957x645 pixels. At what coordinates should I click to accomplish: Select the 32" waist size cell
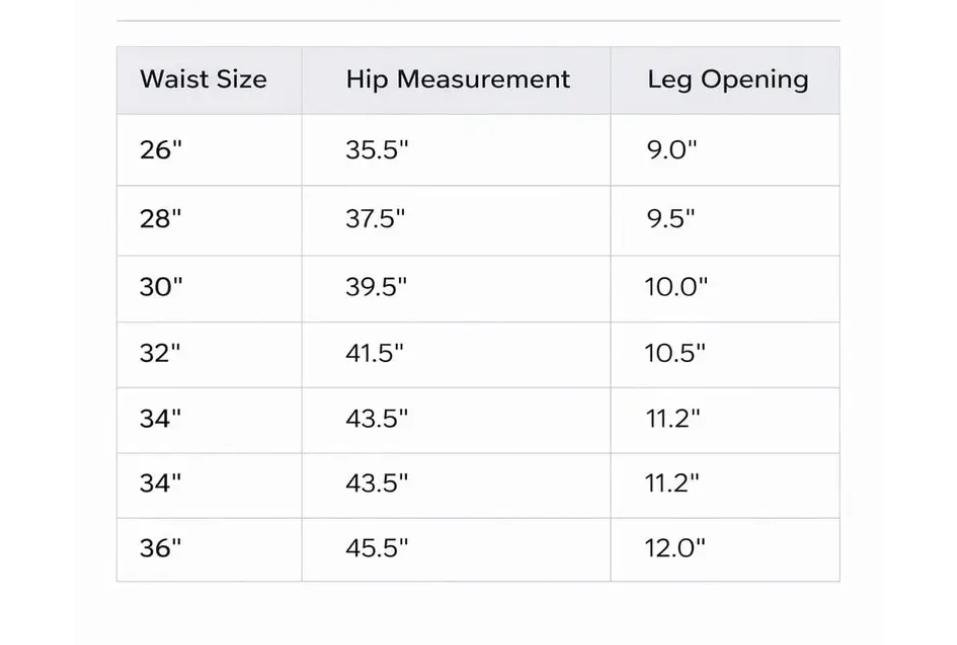point(209,355)
